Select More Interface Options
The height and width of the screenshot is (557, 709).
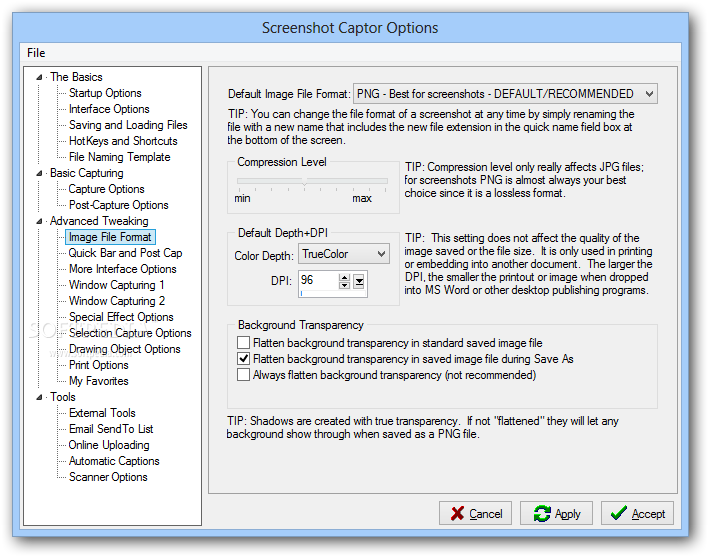(123, 269)
